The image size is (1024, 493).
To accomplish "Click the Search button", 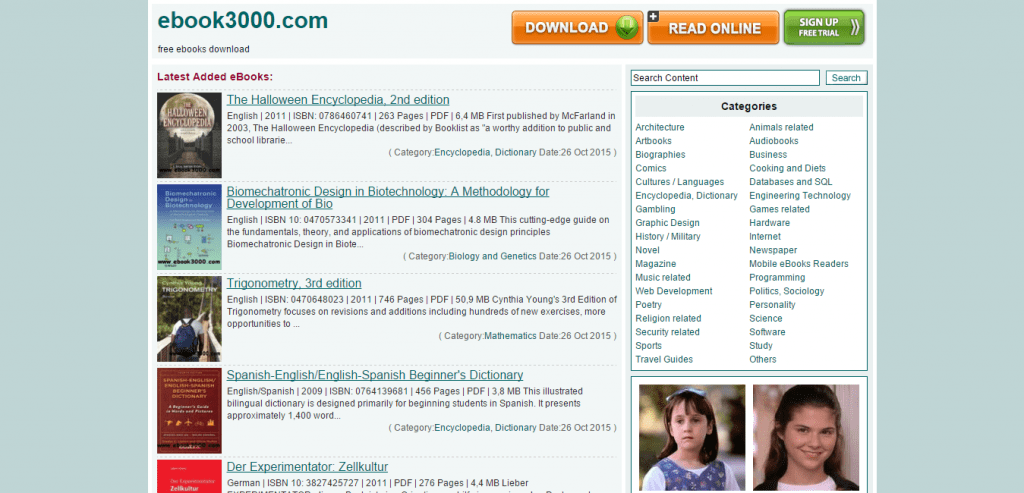I will point(846,78).
